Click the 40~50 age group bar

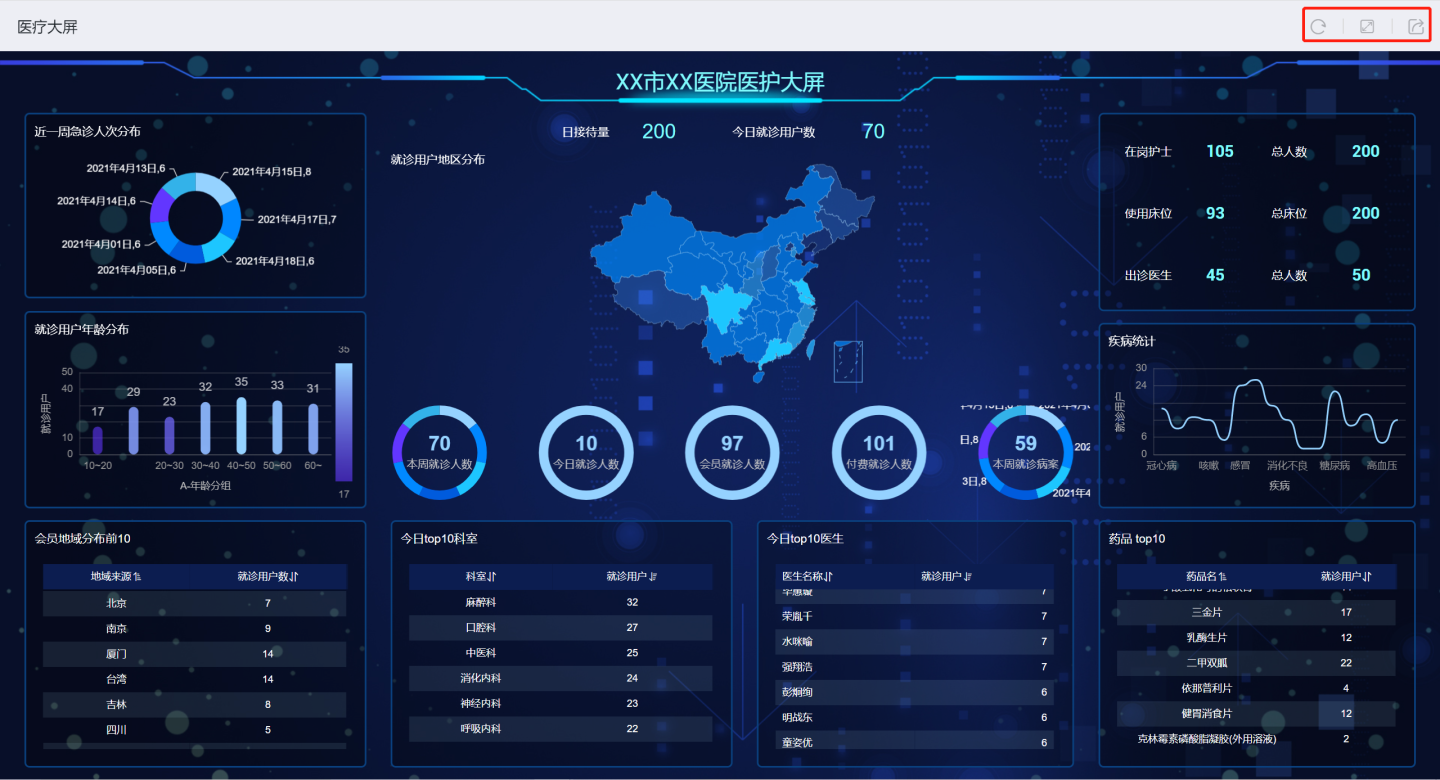tap(241, 426)
